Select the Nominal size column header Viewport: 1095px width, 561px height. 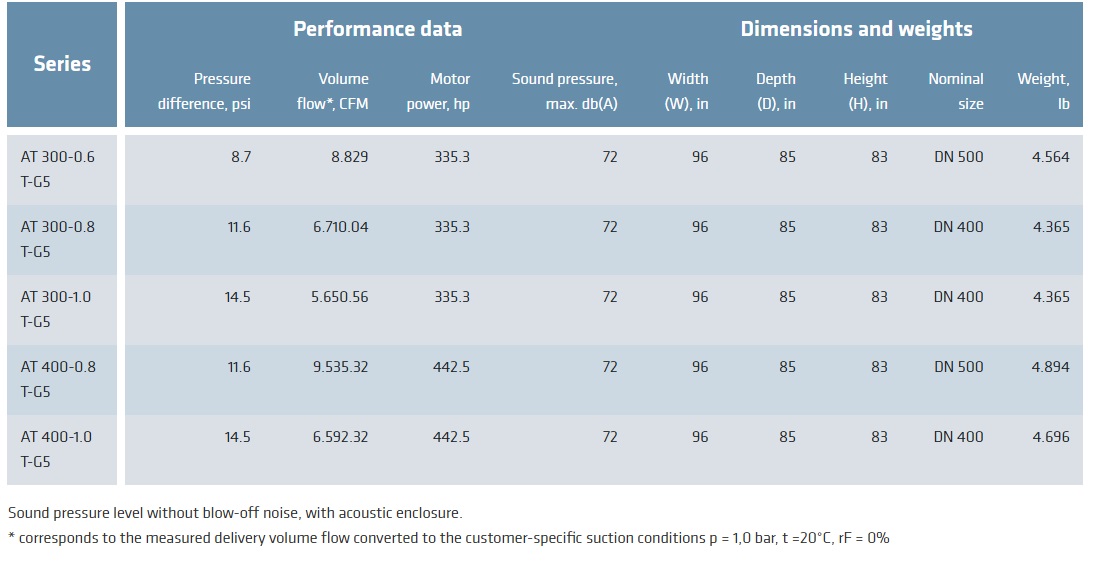coord(955,91)
